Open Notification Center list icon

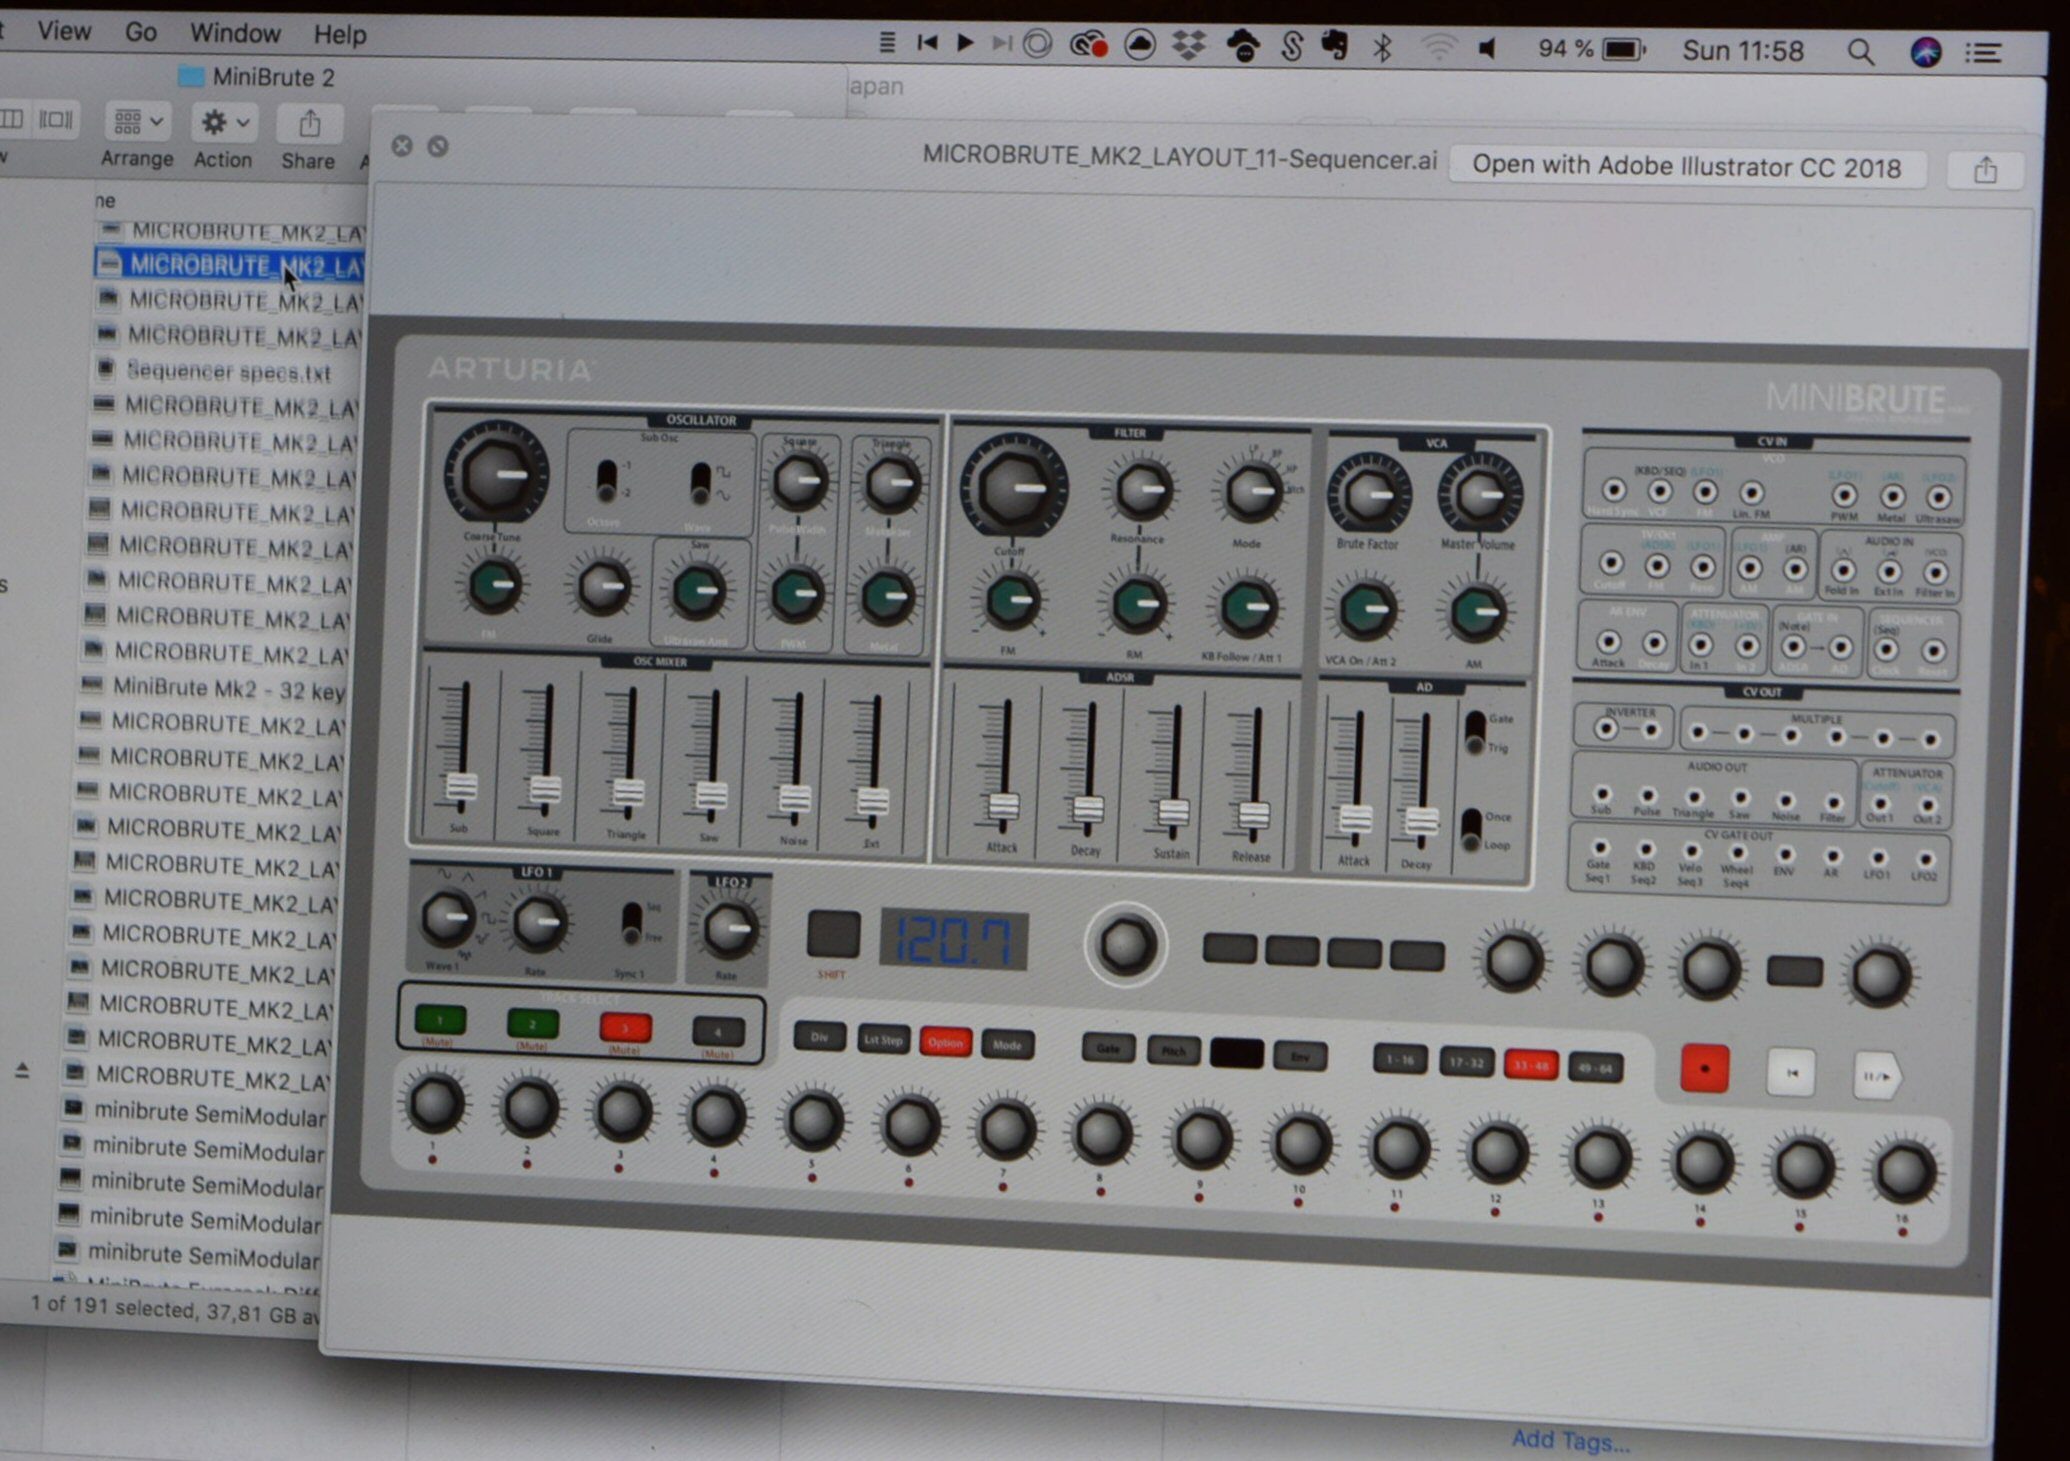coord(1984,53)
